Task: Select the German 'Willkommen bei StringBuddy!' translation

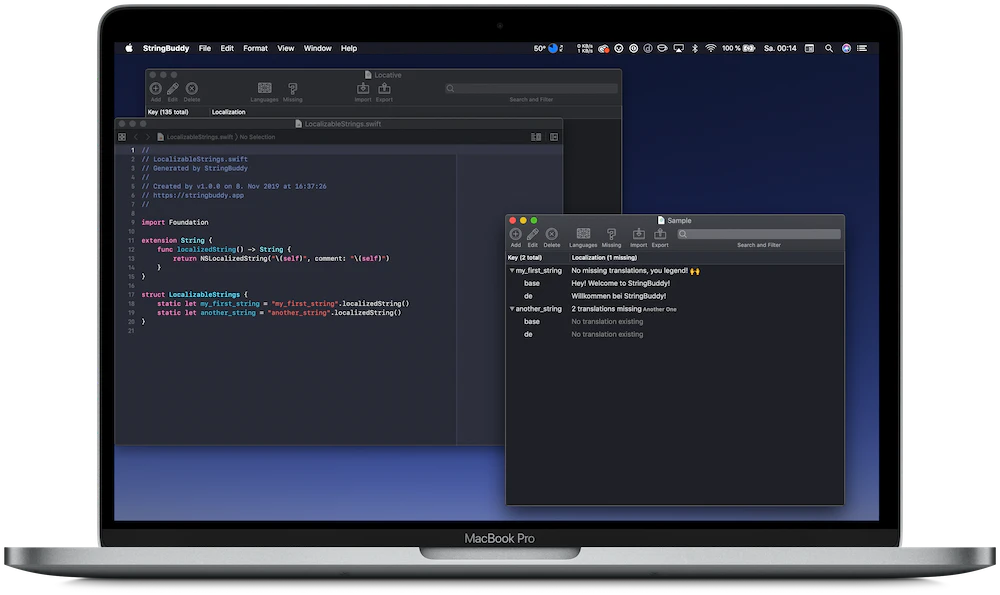Action: tap(626, 296)
